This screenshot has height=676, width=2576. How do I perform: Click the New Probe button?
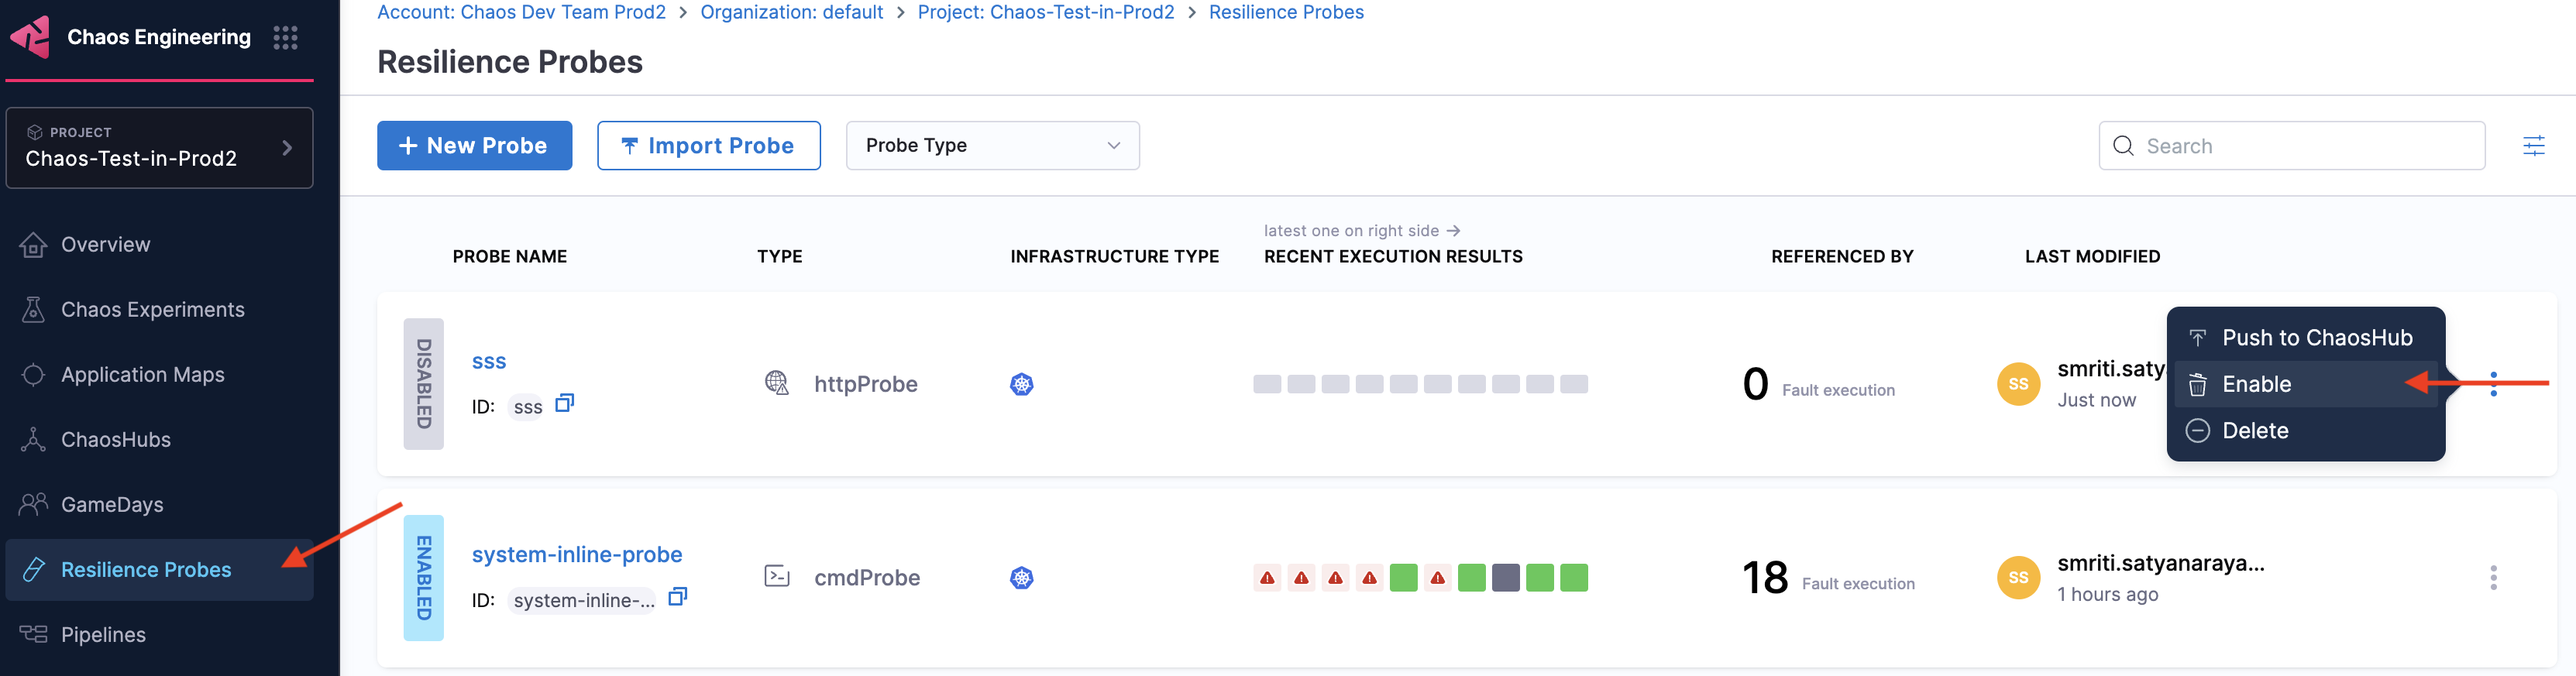474,146
